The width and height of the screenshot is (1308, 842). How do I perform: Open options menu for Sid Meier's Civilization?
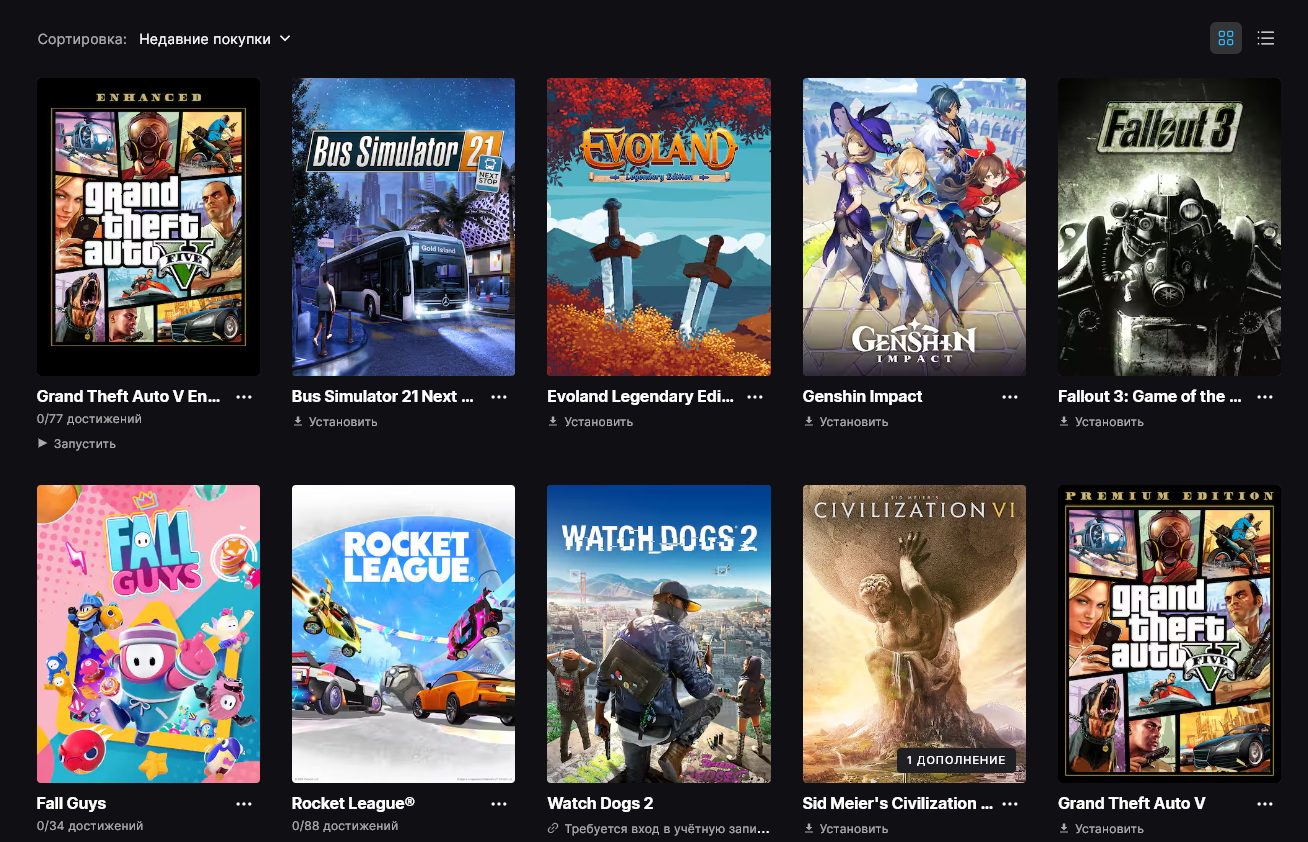(1010, 804)
